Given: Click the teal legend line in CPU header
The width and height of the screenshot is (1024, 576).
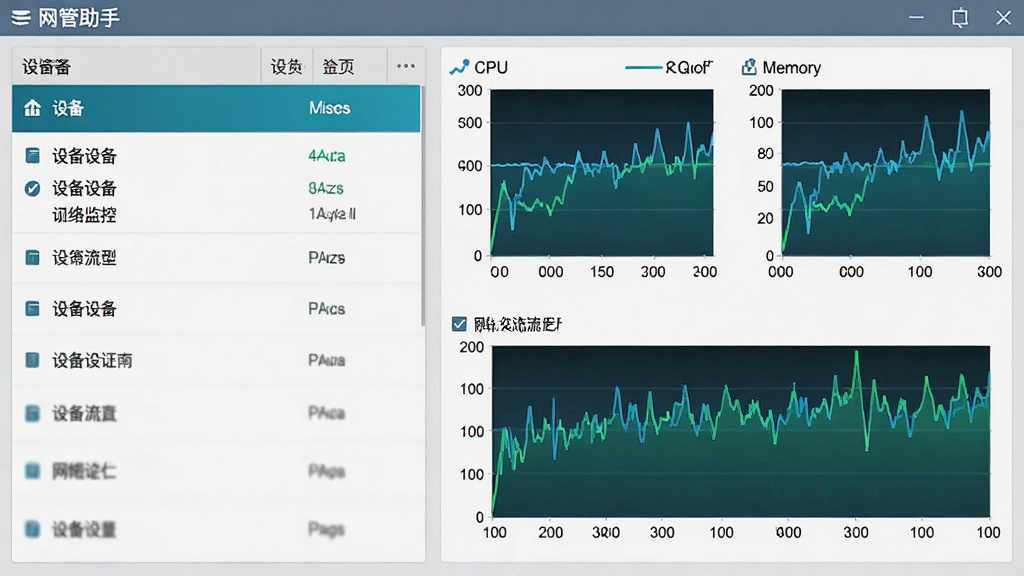Looking at the screenshot, I should pyautogui.click(x=643, y=67).
